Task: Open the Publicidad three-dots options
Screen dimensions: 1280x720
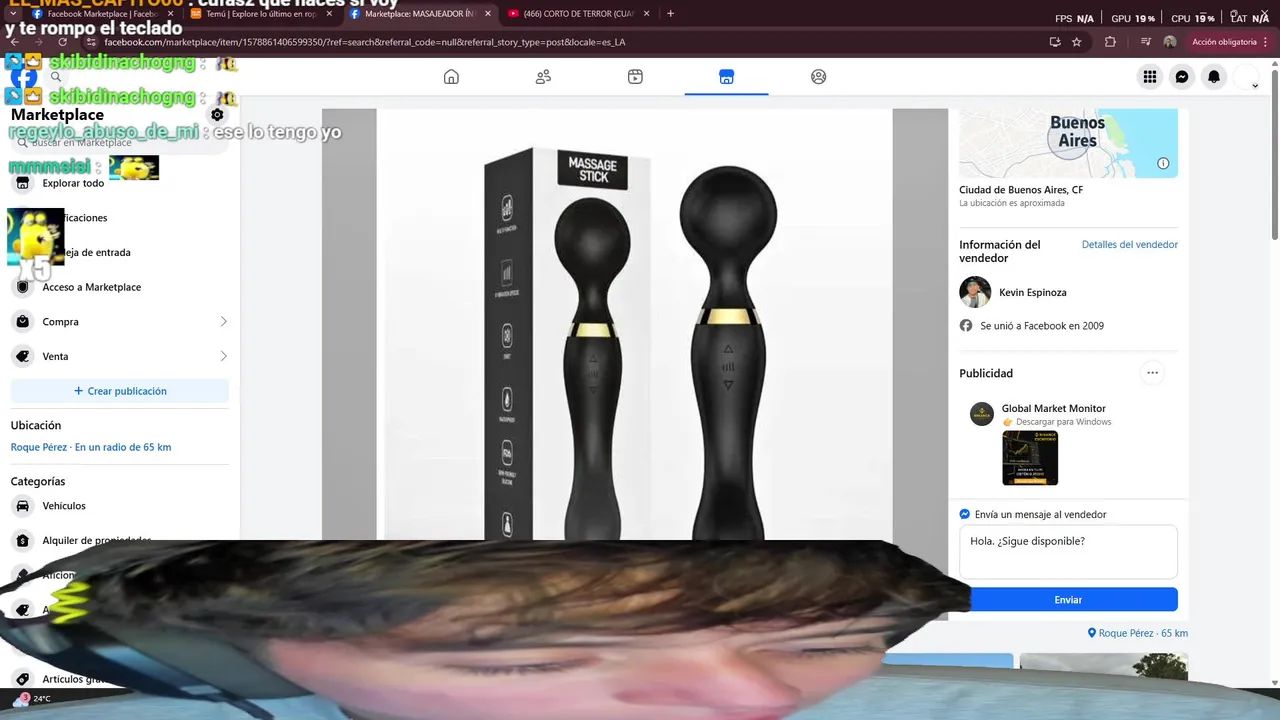Action: (x=1152, y=373)
